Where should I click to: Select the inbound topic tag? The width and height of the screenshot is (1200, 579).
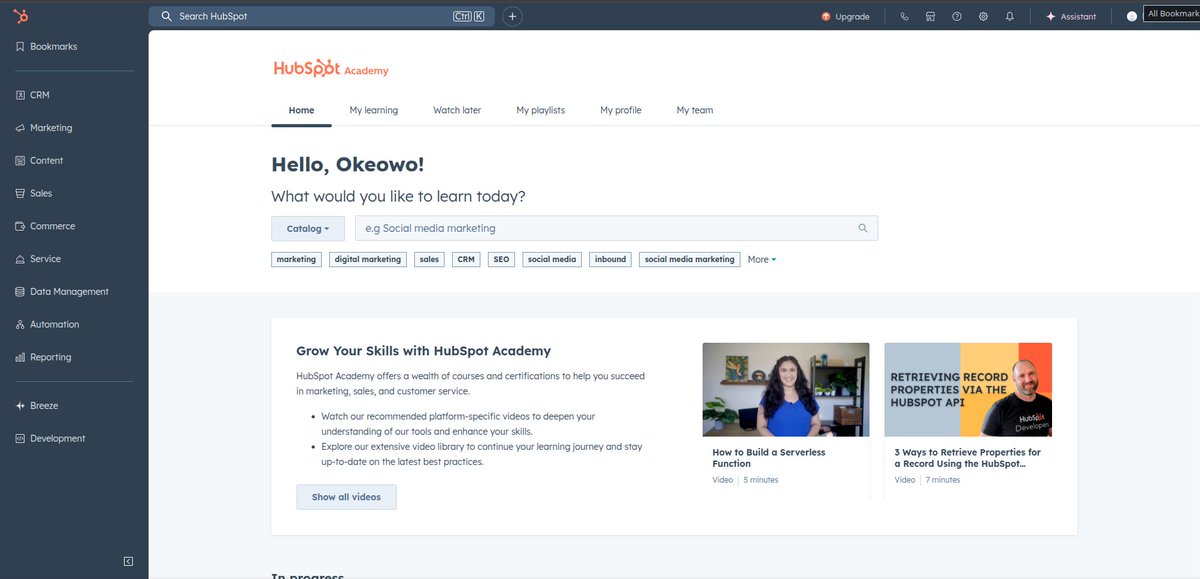pyautogui.click(x=610, y=259)
